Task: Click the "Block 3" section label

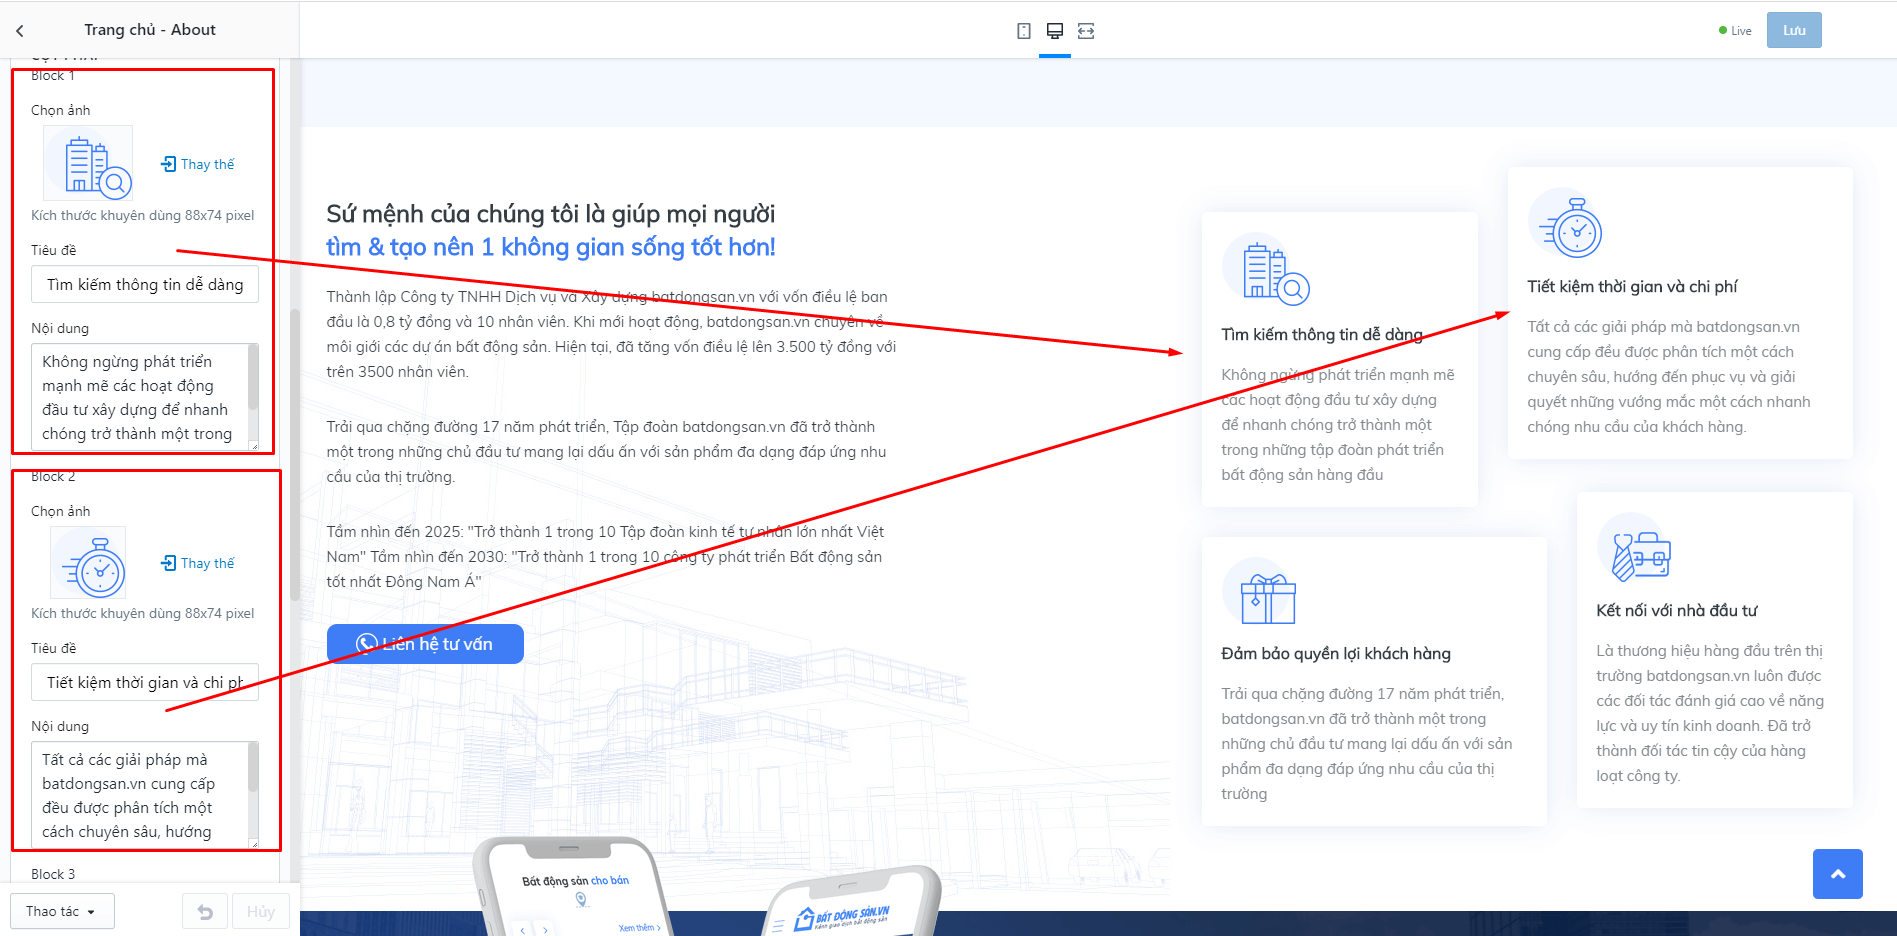Action: 53,874
